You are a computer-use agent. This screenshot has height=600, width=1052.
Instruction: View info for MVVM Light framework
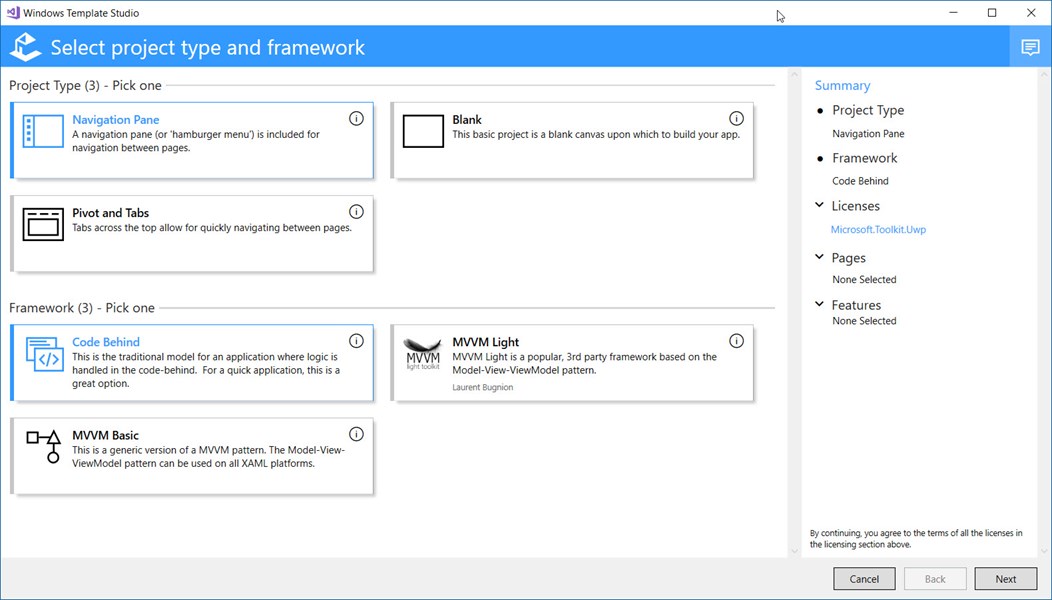(736, 341)
